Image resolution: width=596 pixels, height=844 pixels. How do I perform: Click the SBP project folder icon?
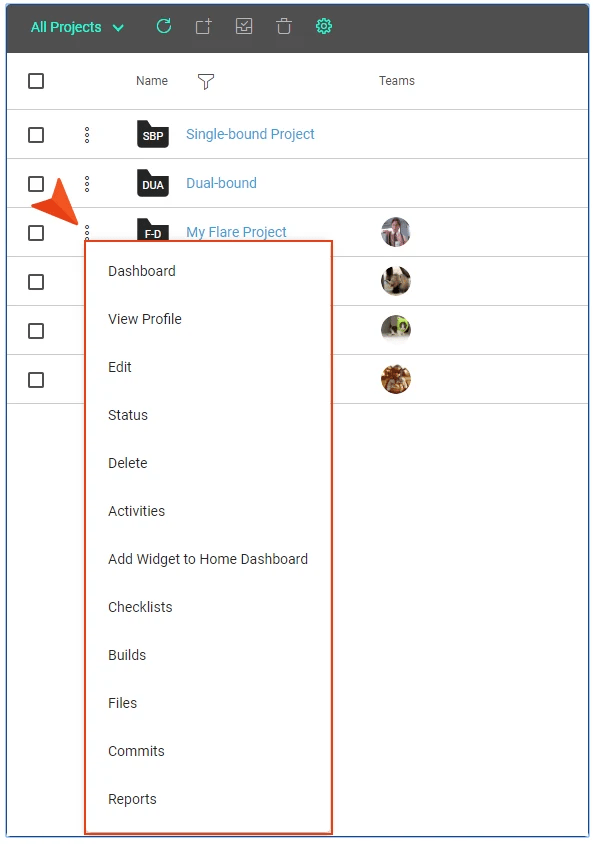(153, 134)
